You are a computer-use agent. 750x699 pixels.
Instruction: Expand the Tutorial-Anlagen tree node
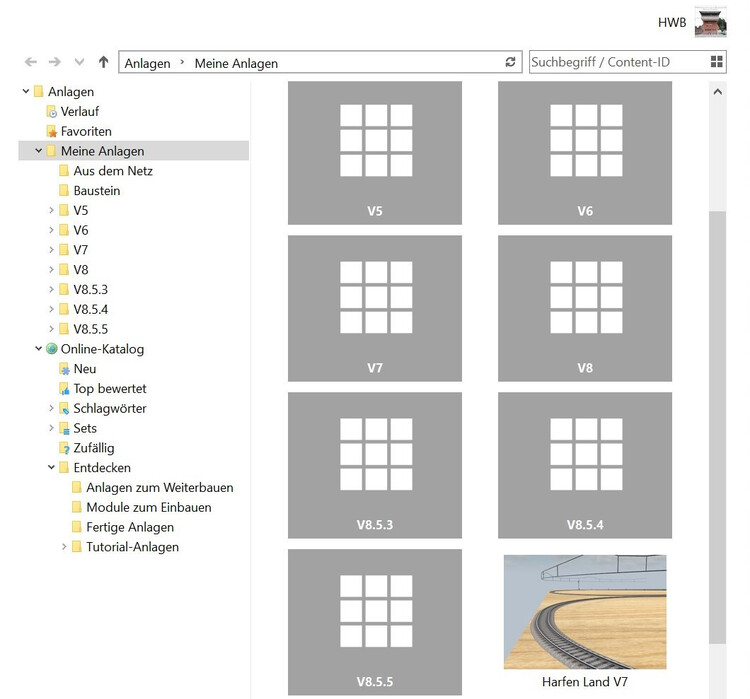click(64, 546)
